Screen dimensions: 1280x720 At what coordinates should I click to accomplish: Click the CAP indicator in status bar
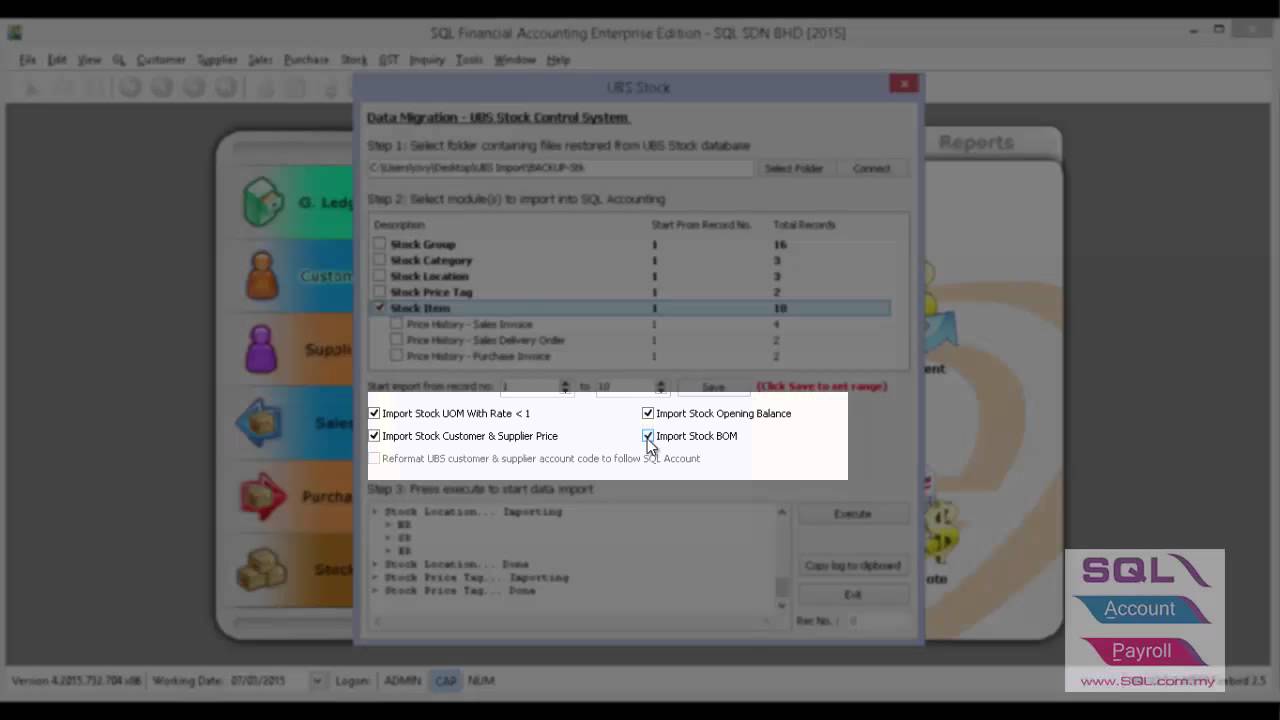click(446, 681)
